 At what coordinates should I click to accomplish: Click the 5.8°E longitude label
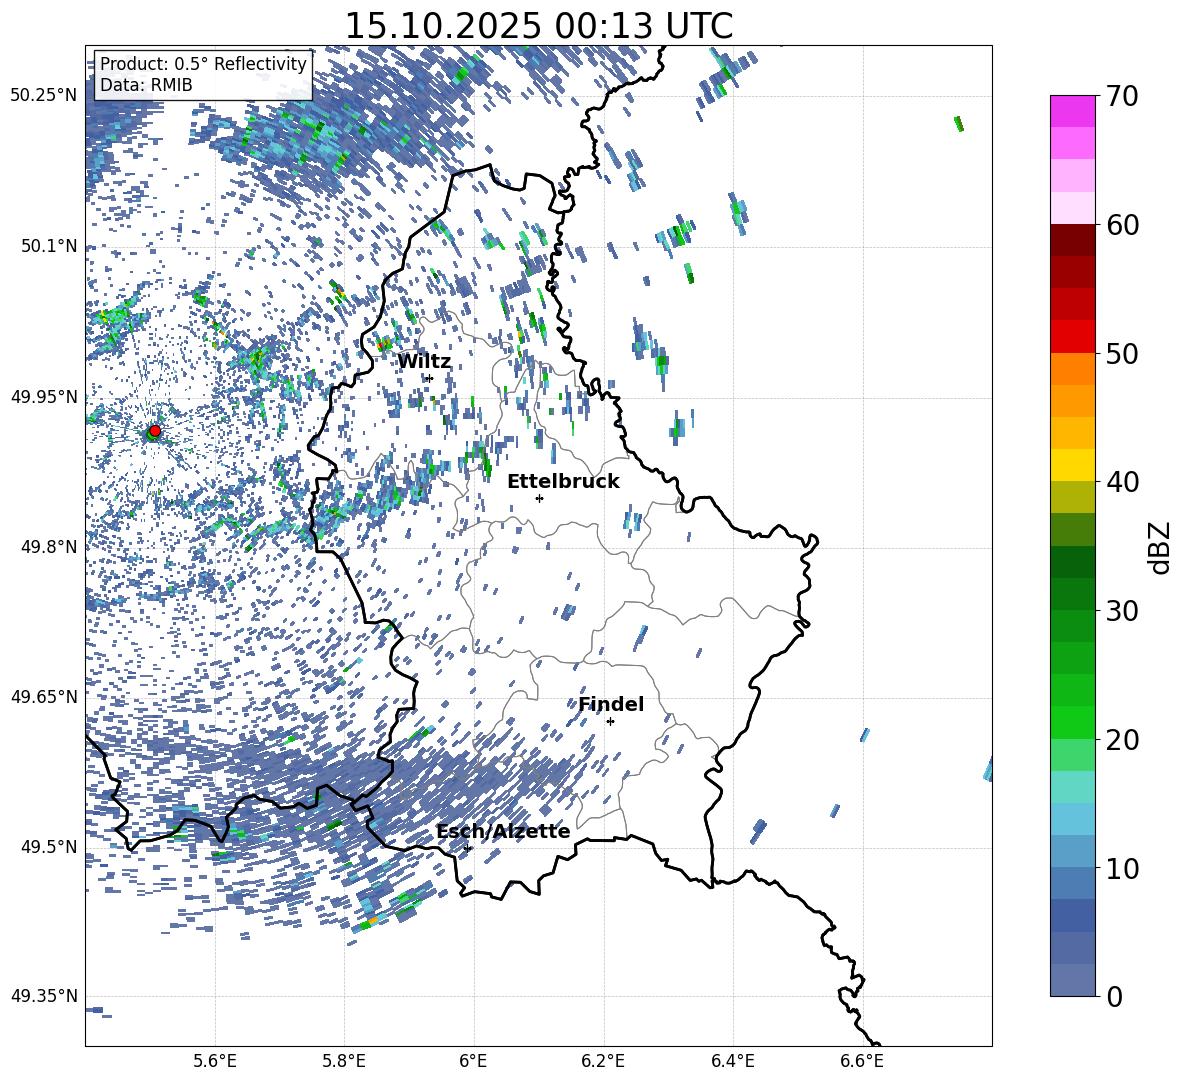[344, 1061]
